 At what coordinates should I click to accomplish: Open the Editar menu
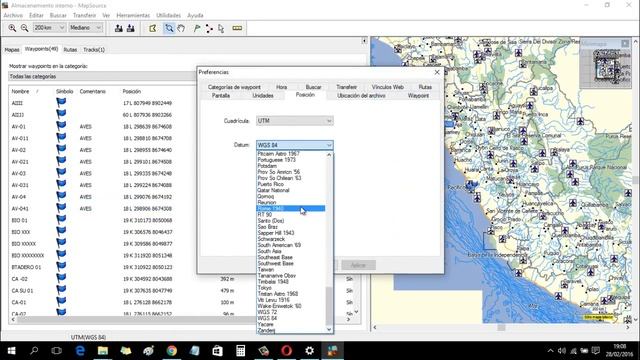point(36,15)
